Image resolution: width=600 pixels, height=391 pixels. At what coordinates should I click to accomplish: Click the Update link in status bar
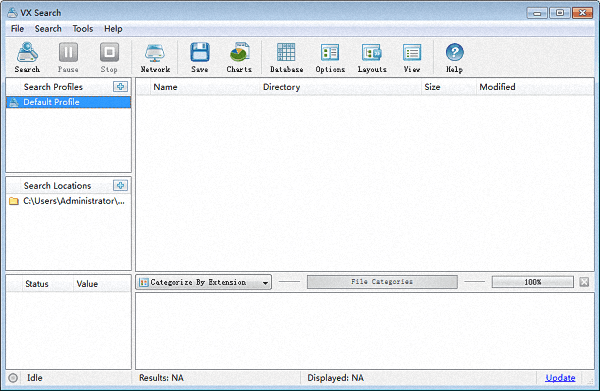pyautogui.click(x=560, y=378)
